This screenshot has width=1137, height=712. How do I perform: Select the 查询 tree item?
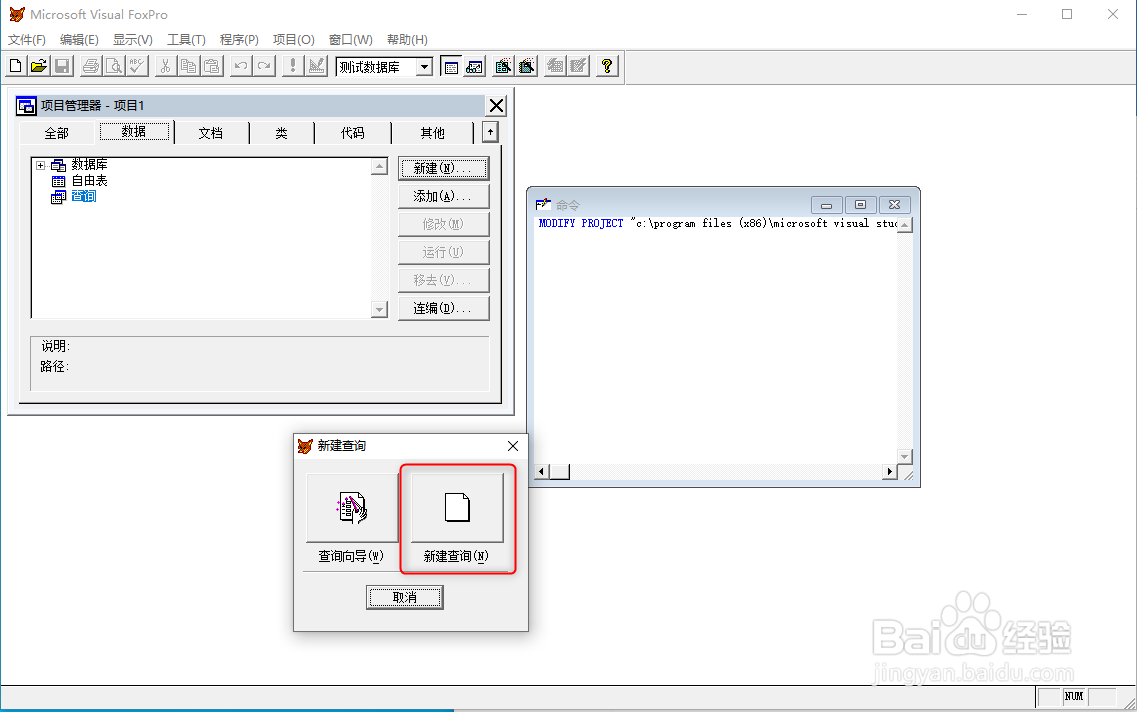(83, 196)
